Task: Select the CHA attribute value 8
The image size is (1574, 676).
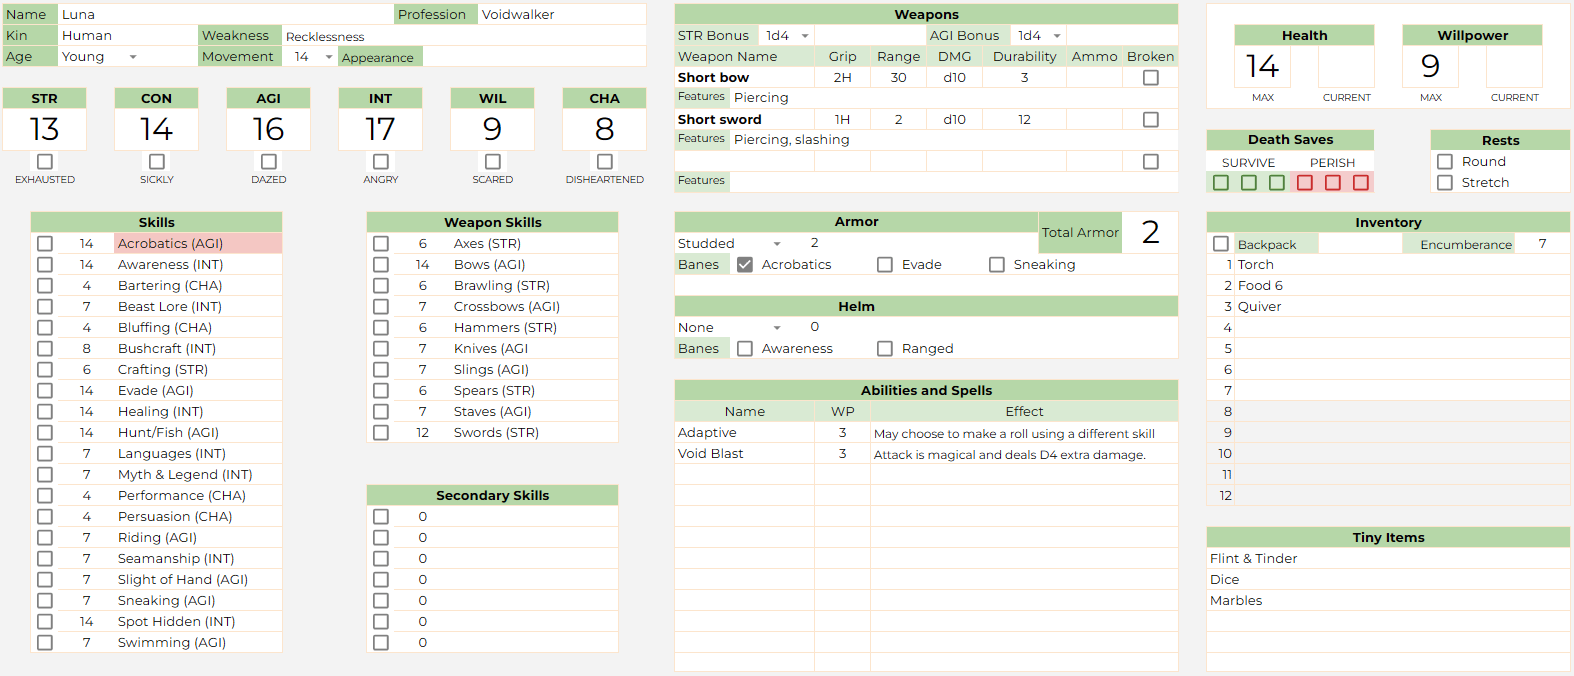Action: click(605, 129)
